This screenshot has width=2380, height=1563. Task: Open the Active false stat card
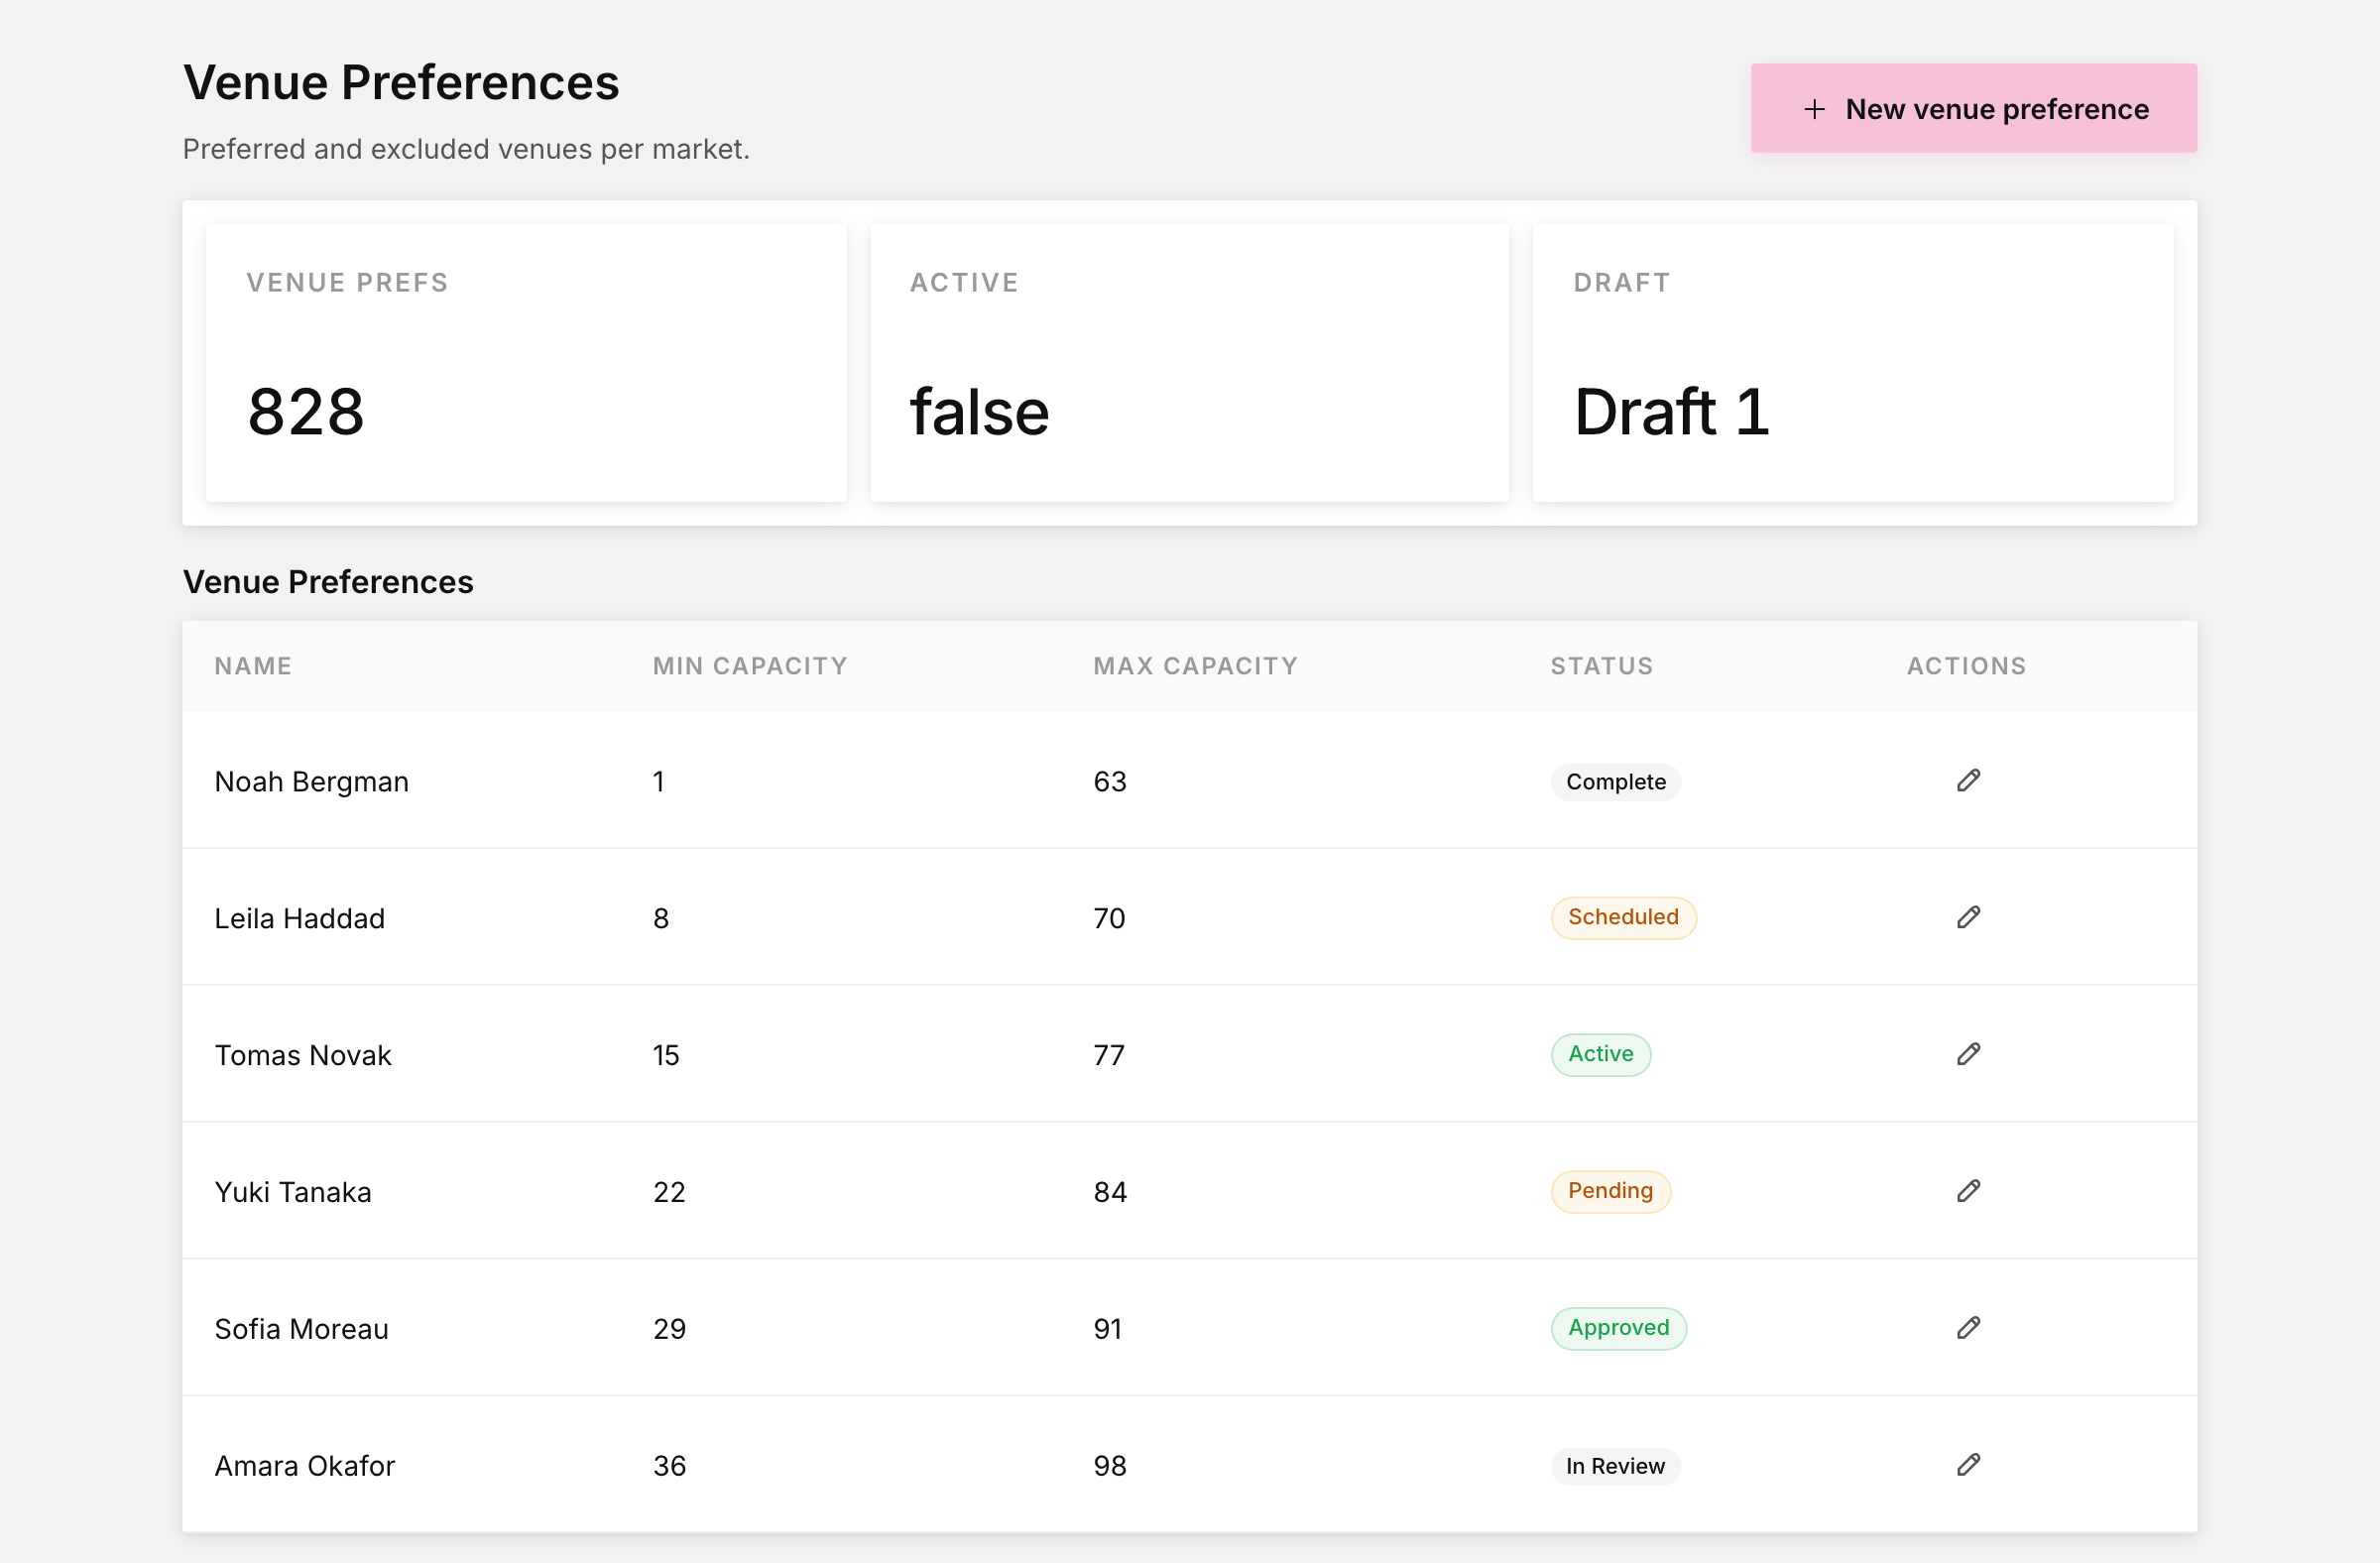tap(1189, 363)
